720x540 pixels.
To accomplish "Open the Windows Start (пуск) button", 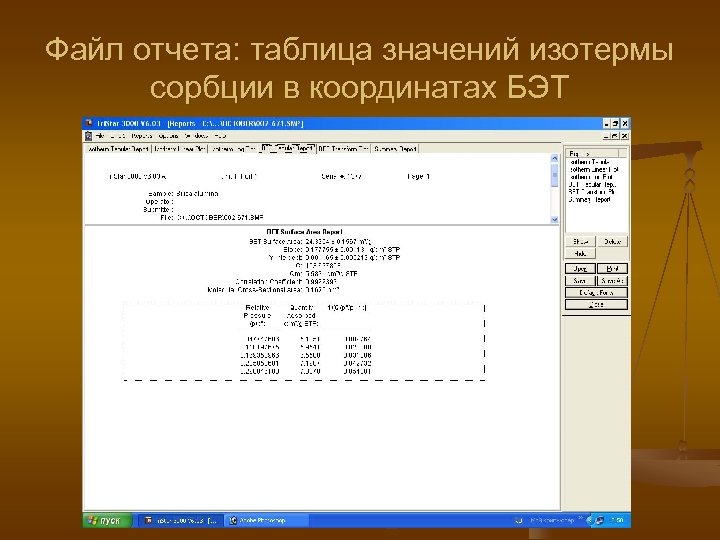I will click(107, 520).
